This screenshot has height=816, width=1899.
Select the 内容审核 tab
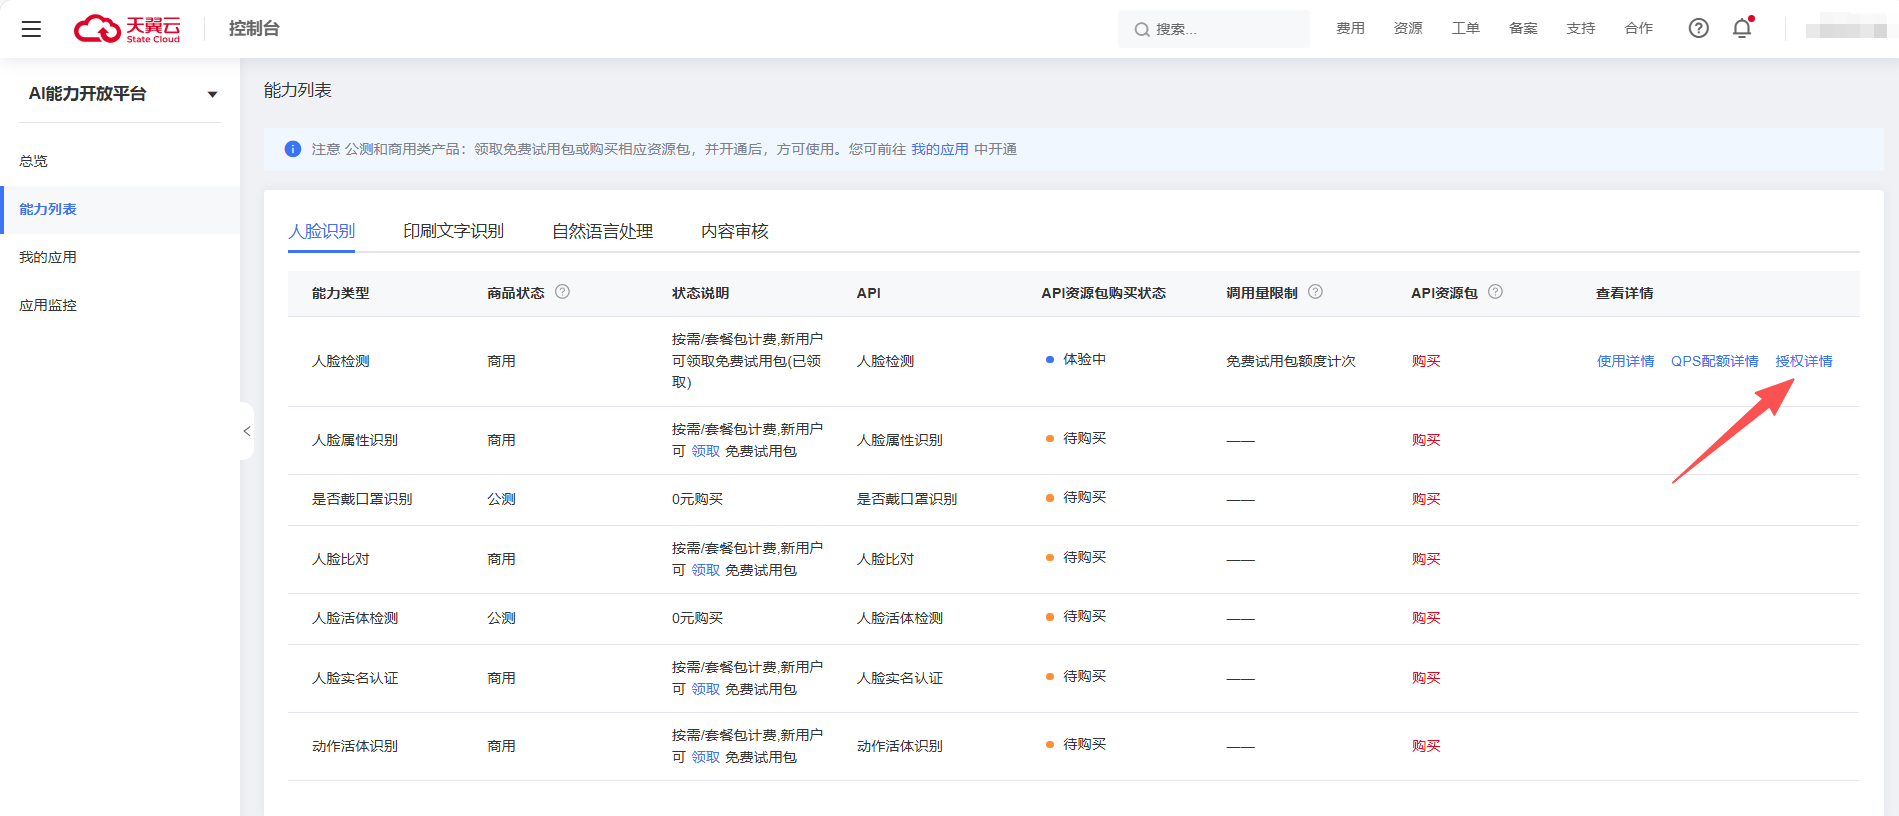click(x=734, y=231)
